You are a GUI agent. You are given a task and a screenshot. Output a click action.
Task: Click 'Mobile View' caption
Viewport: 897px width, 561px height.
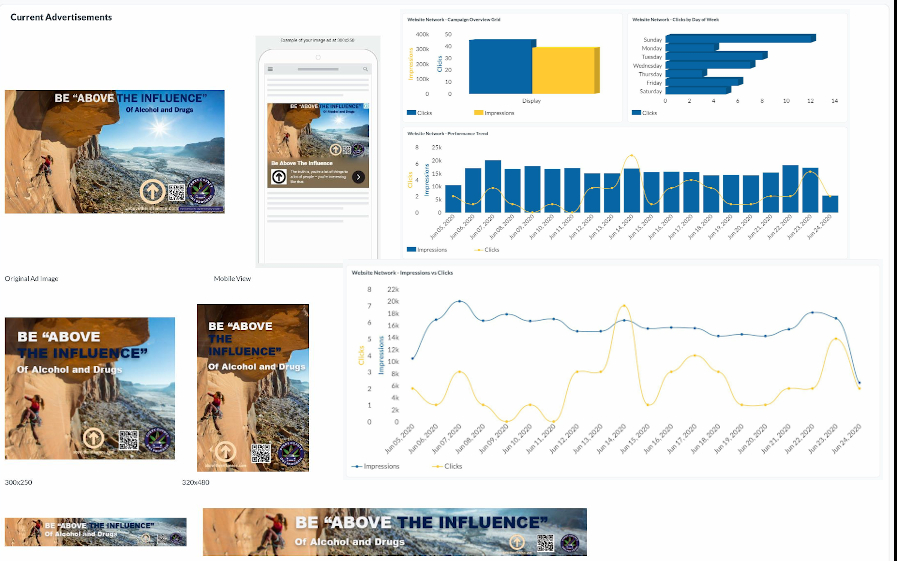coord(232,278)
